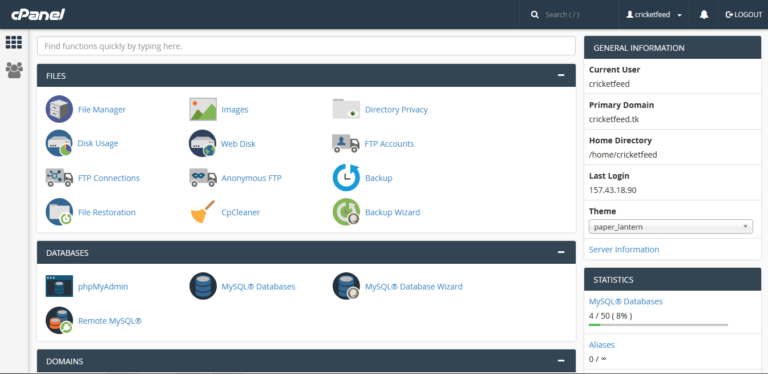Click the Images icon
768x374 pixels.
tap(203, 109)
